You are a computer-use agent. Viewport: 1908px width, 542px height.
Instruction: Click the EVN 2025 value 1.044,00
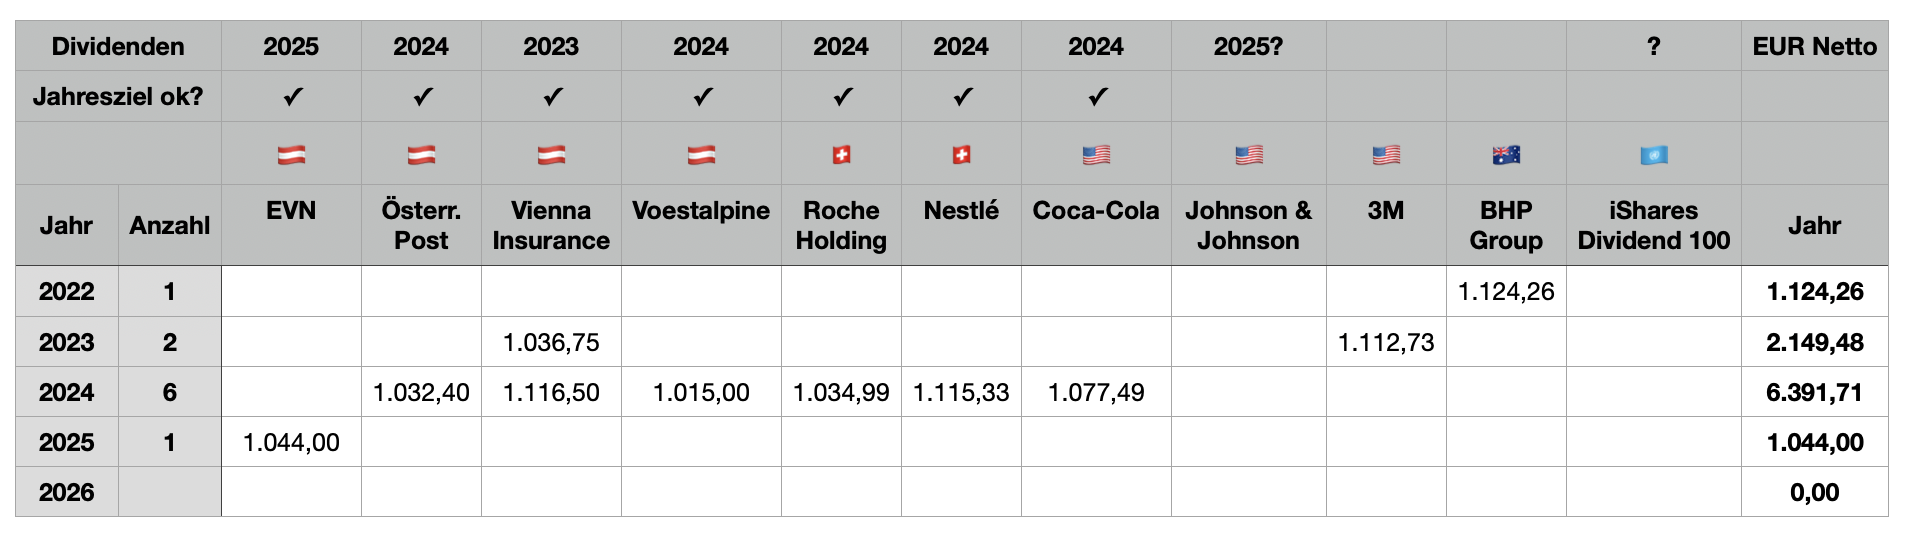click(x=291, y=442)
